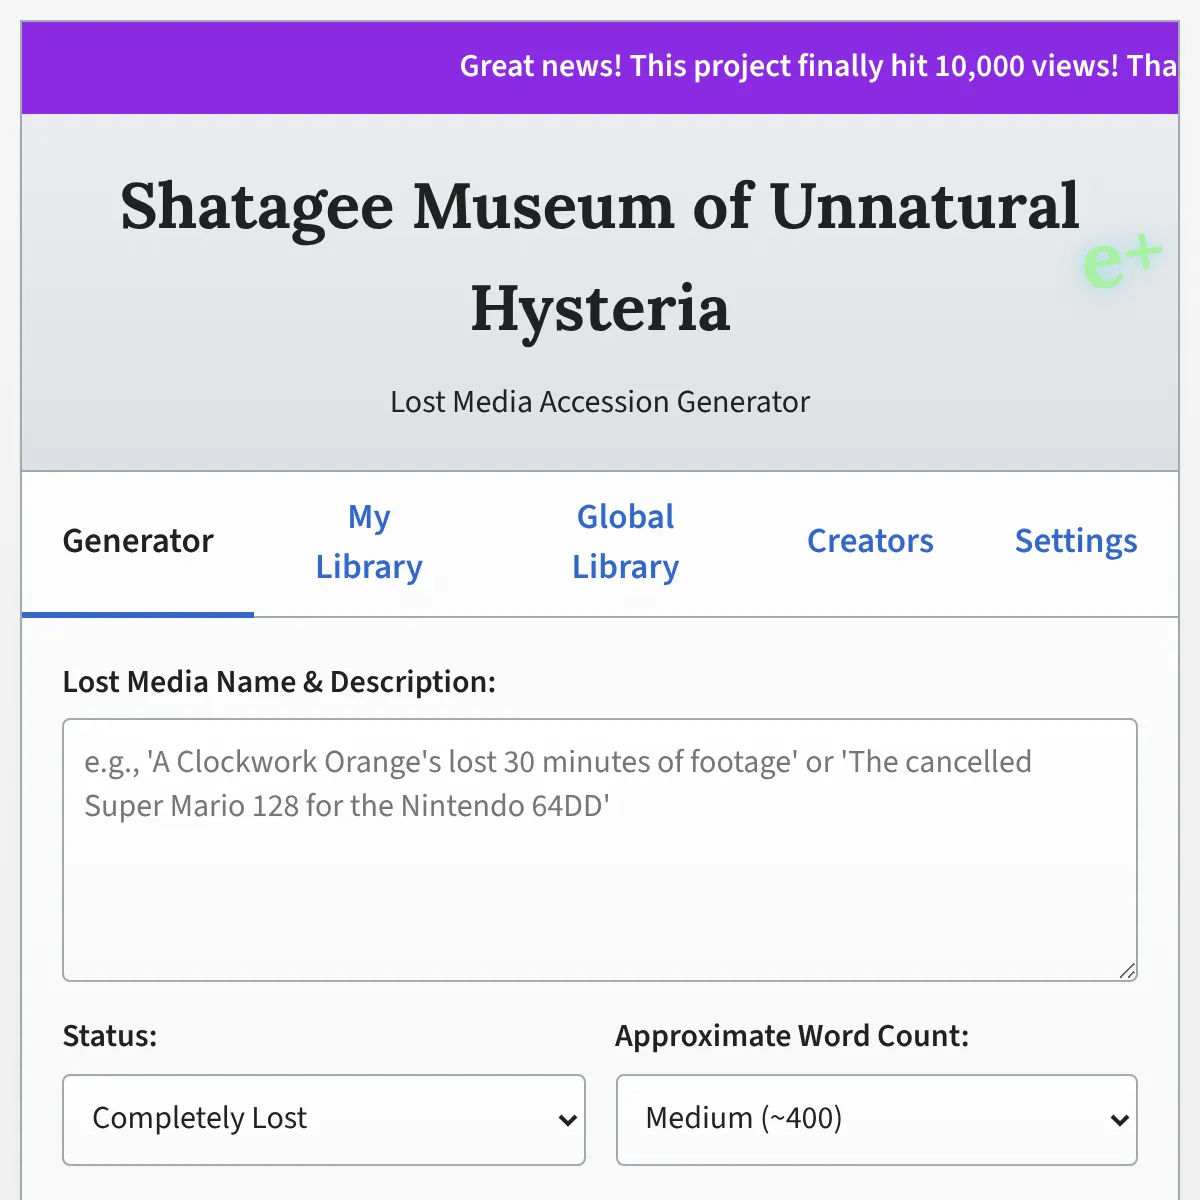Select the Generator tab
Viewport: 1200px width, 1200px height.
click(138, 542)
